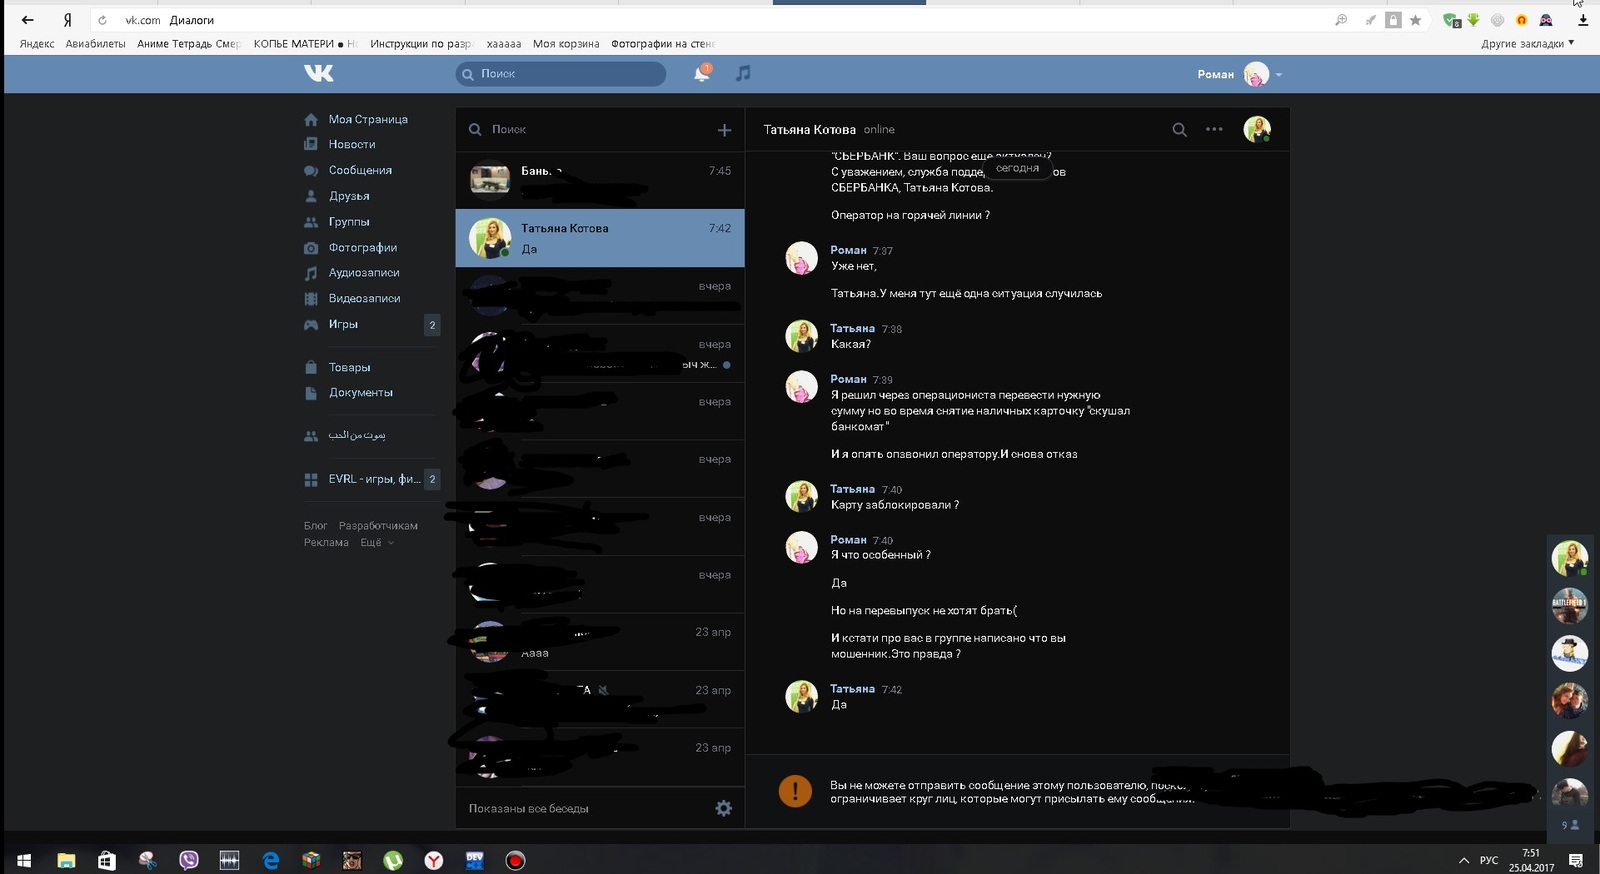Open the Edge browser from the taskbar

[270, 860]
